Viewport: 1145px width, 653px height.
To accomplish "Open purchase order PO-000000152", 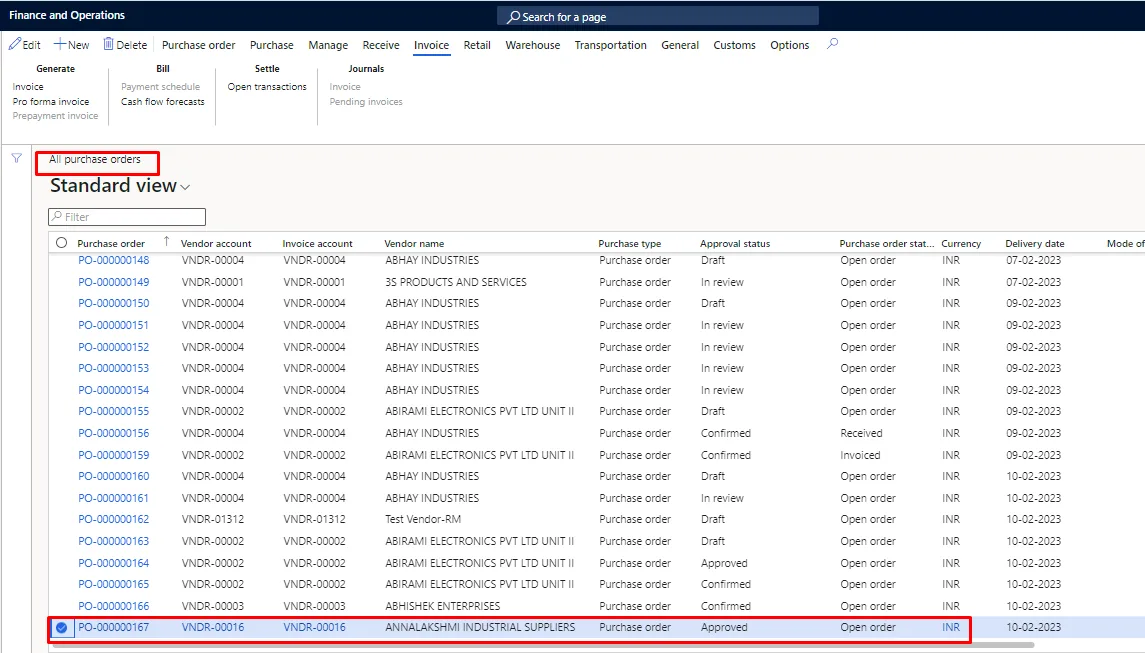I will click(114, 347).
